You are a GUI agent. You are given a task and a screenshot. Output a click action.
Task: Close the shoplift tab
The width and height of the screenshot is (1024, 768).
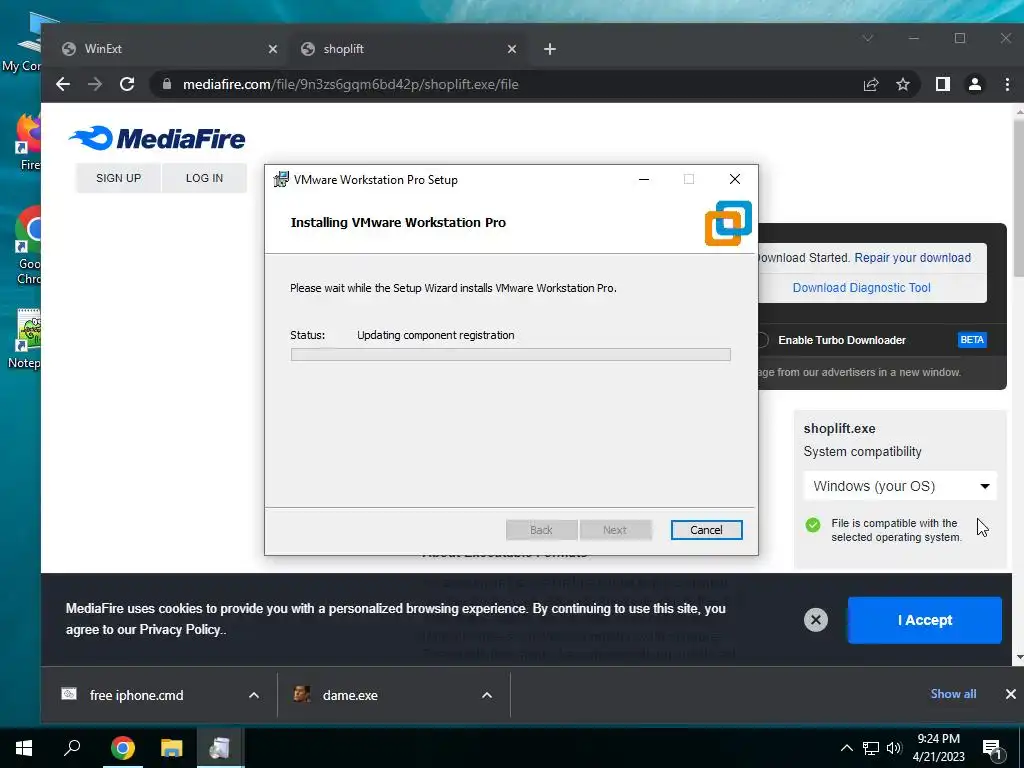click(512, 49)
